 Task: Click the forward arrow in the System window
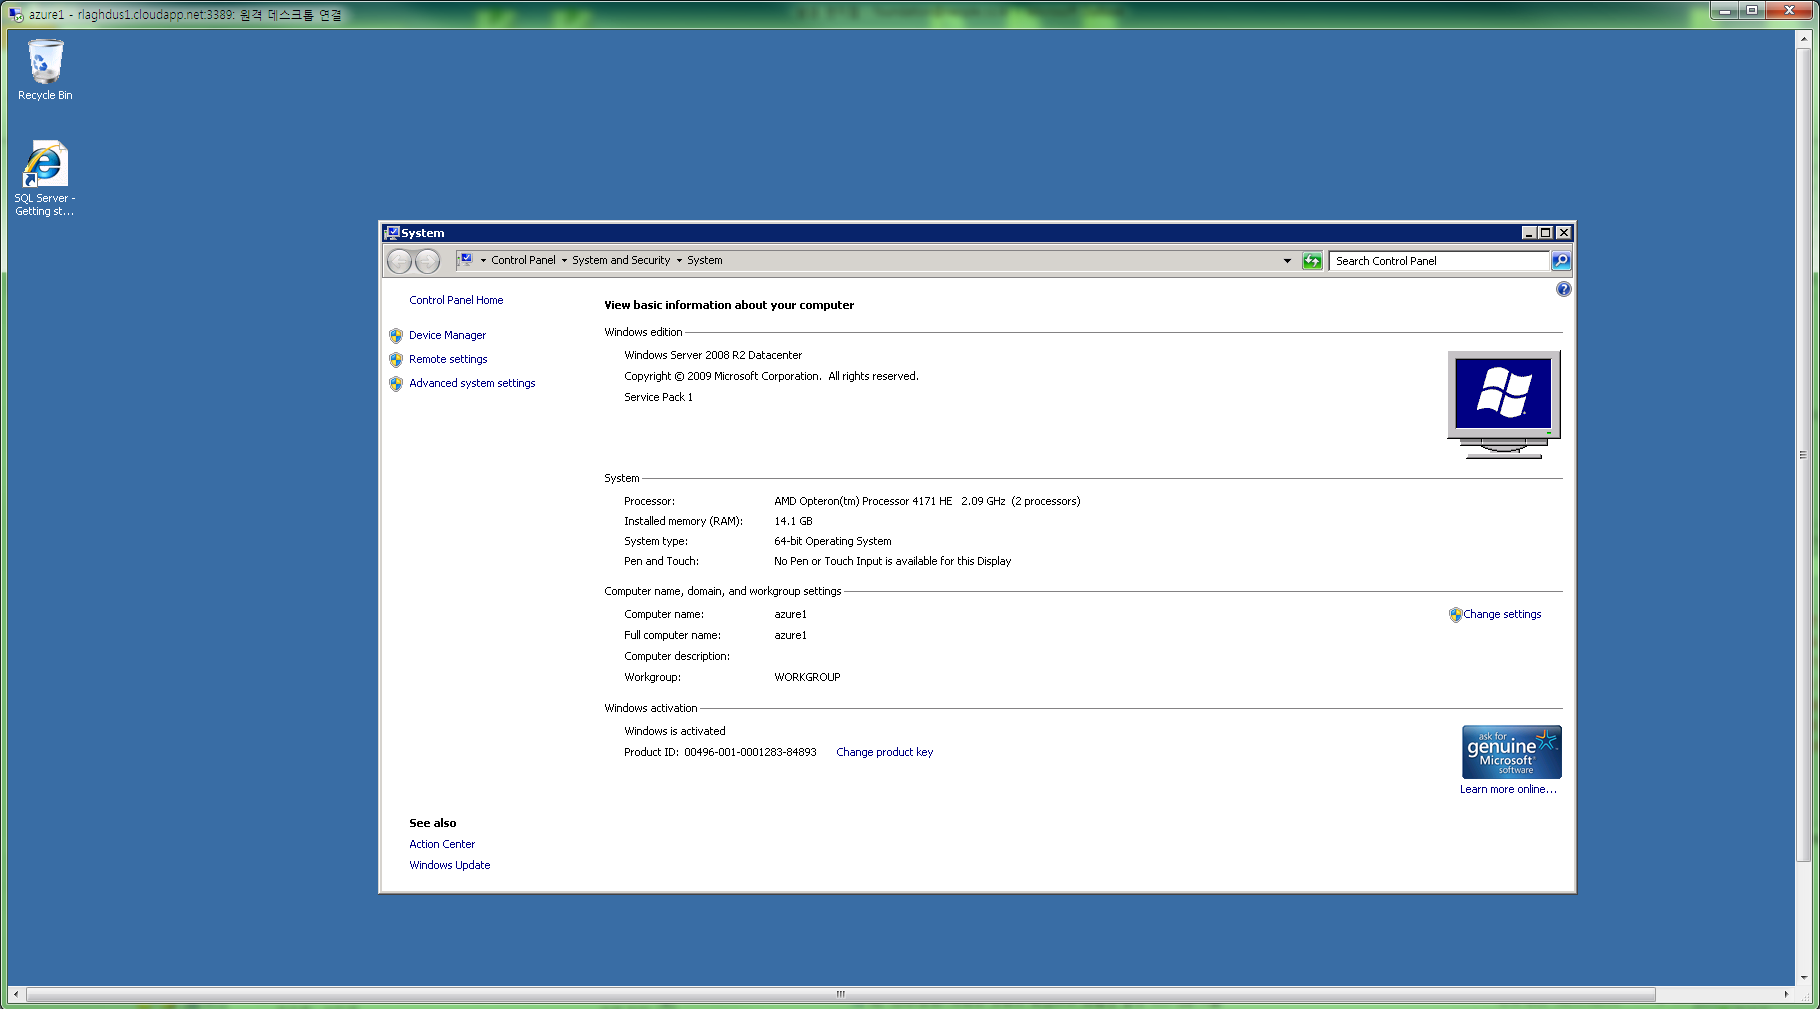click(x=427, y=261)
